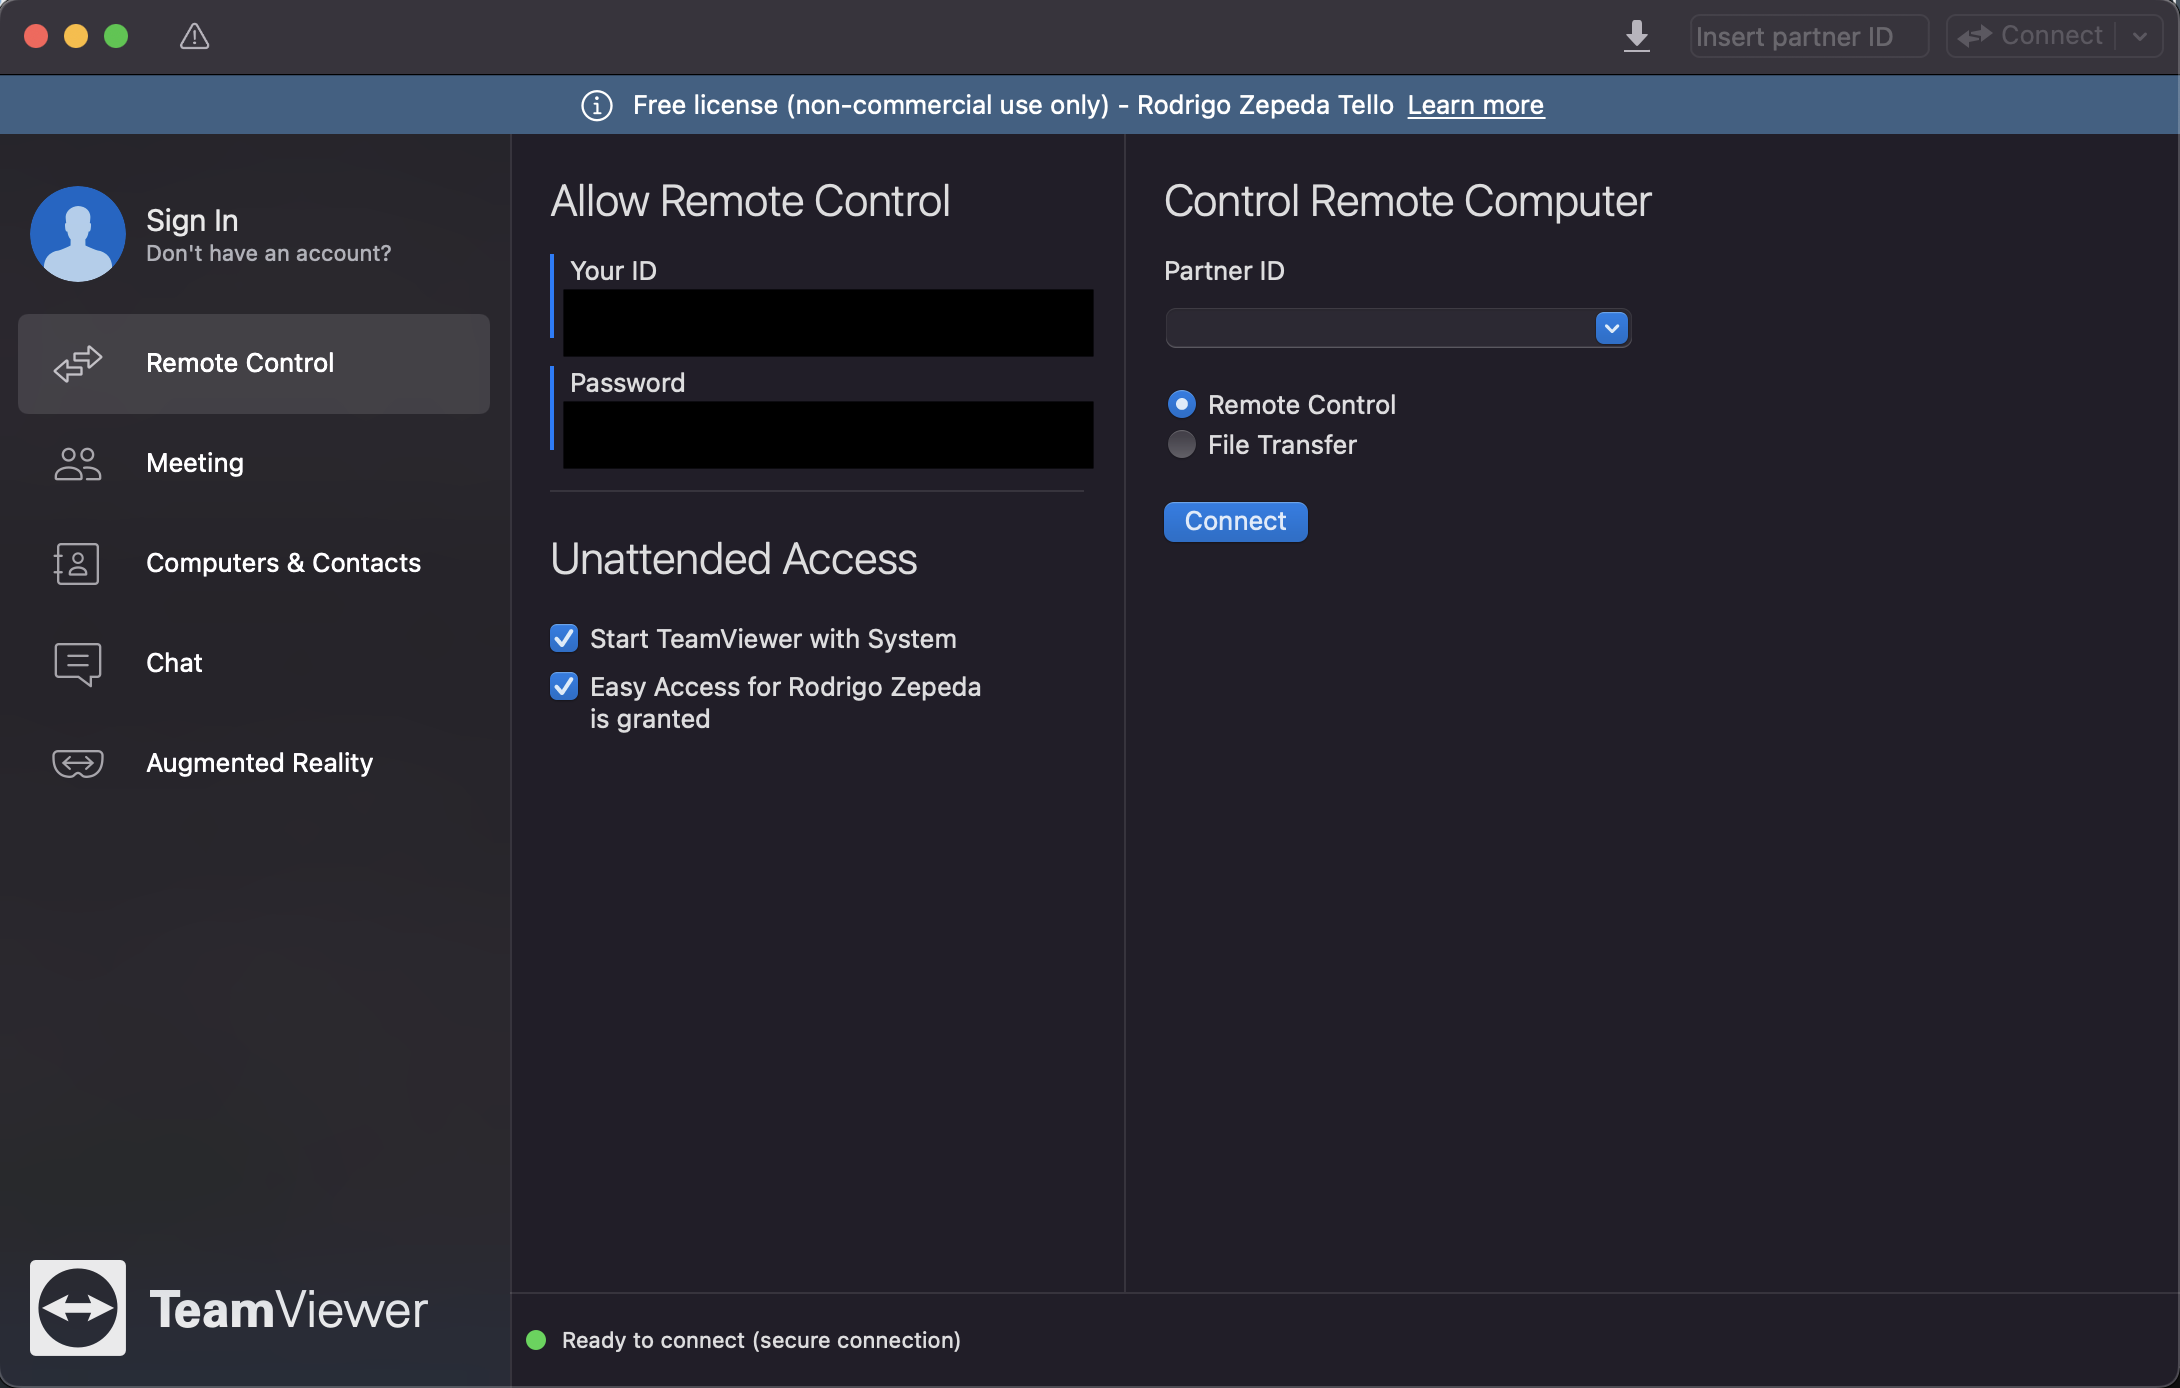2180x1388 pixels.
Task: Select the File Transfer radio option
Action: tap(1182, 444)
